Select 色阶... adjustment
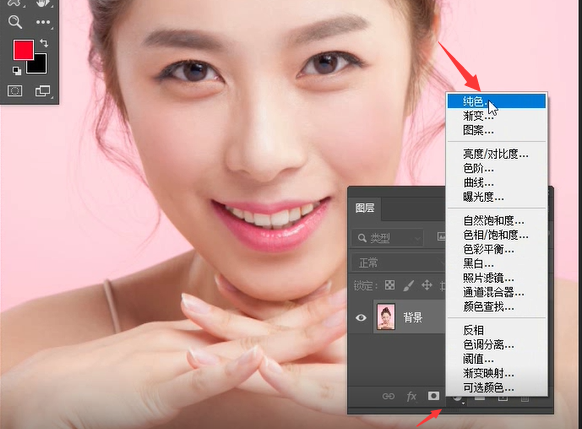Viewport: 582px width, 429px height. (496, 168)
